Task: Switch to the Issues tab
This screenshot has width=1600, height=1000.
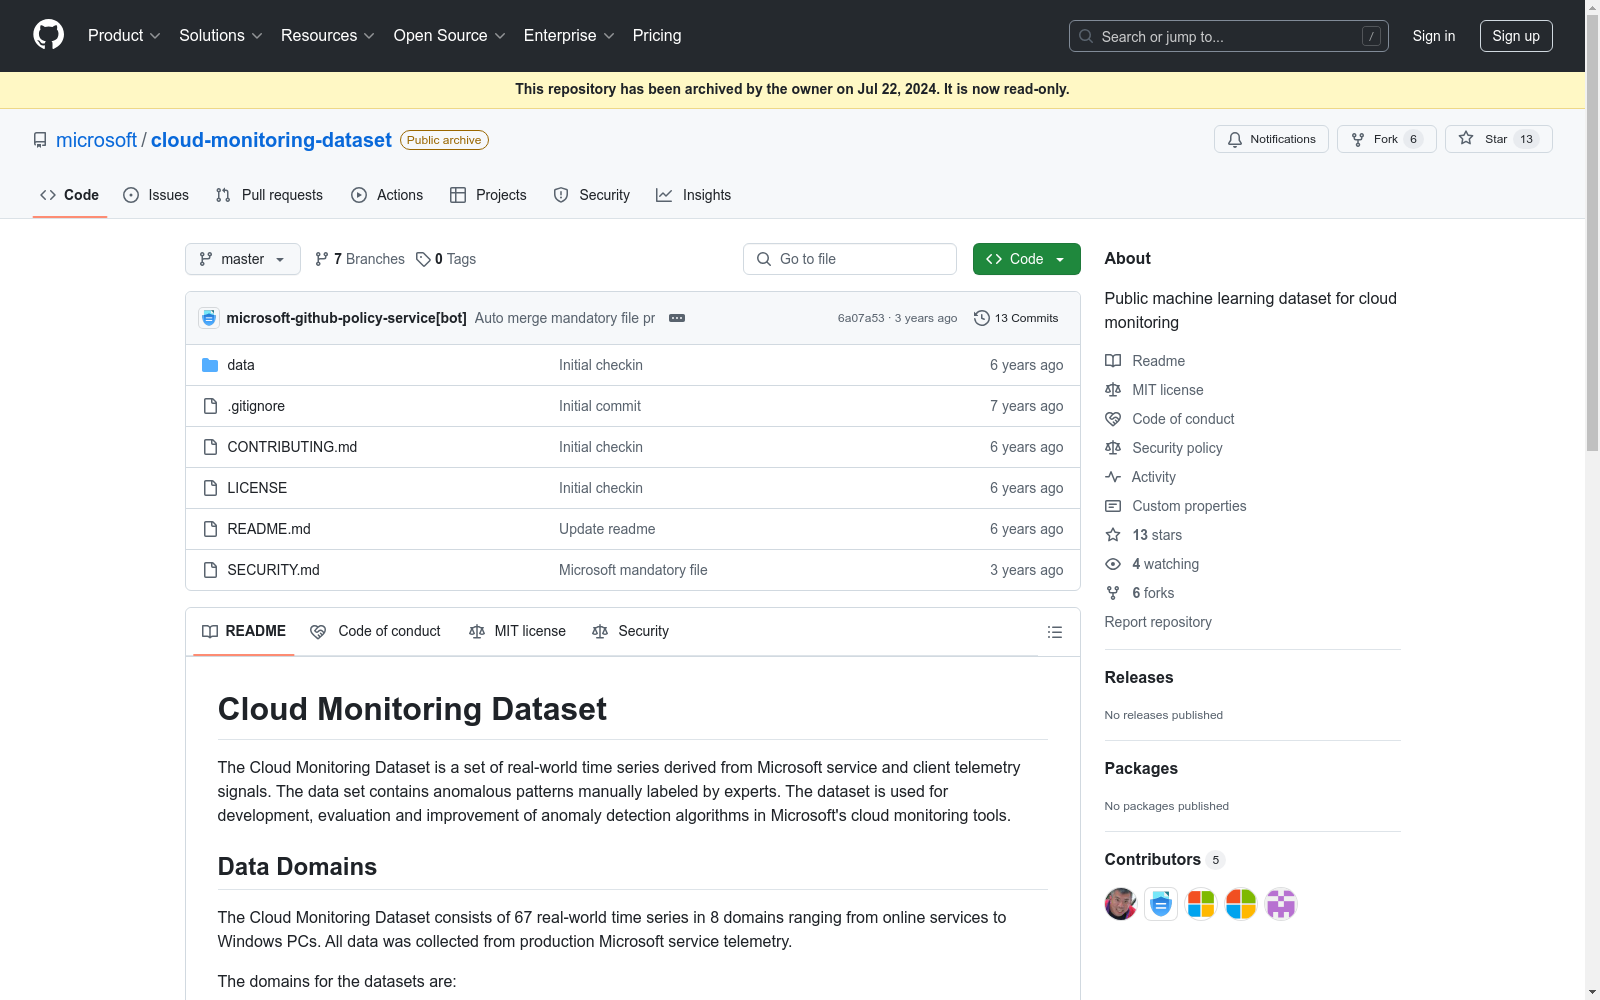Action: click(156, 195)
